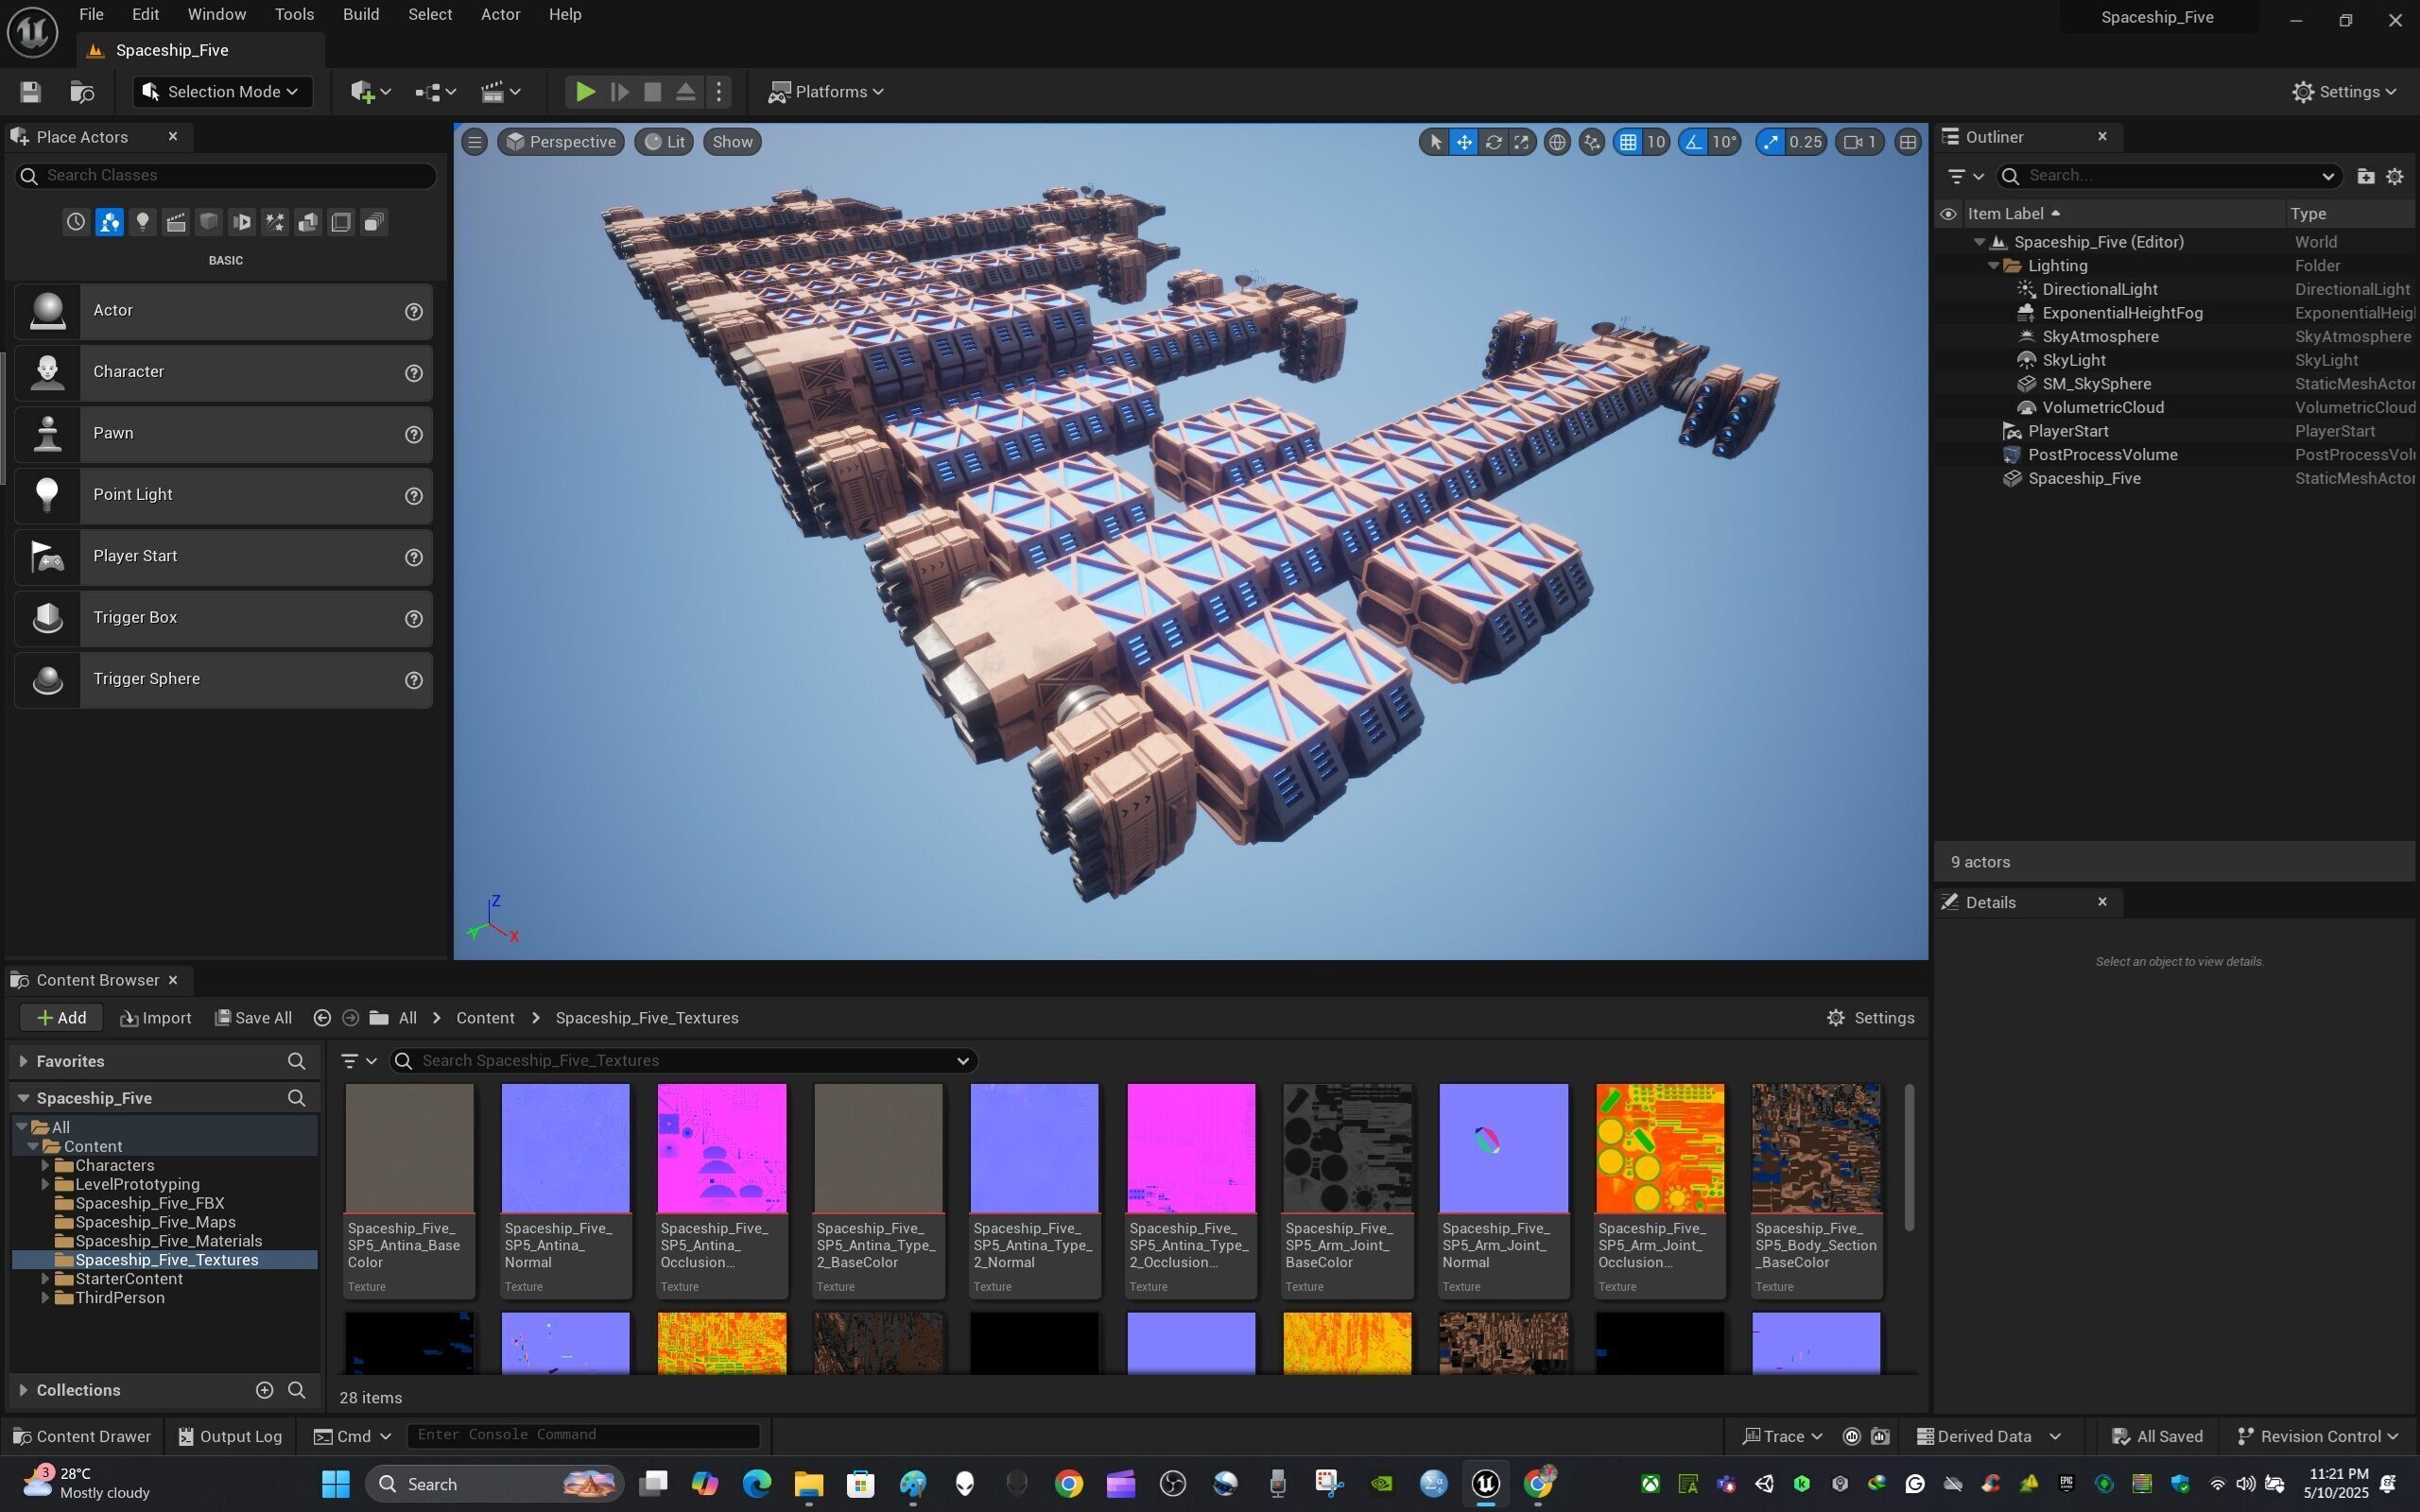Screen dimensions: 2420x1512
Task: Toggle grid snapping icon in viewport
Action: [1628, 142]
